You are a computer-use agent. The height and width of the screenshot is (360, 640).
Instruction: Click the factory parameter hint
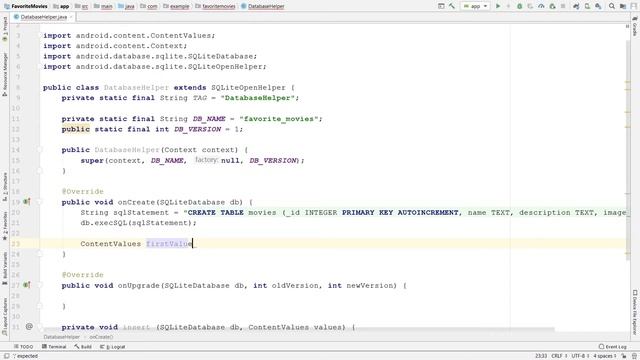[206, 160]
